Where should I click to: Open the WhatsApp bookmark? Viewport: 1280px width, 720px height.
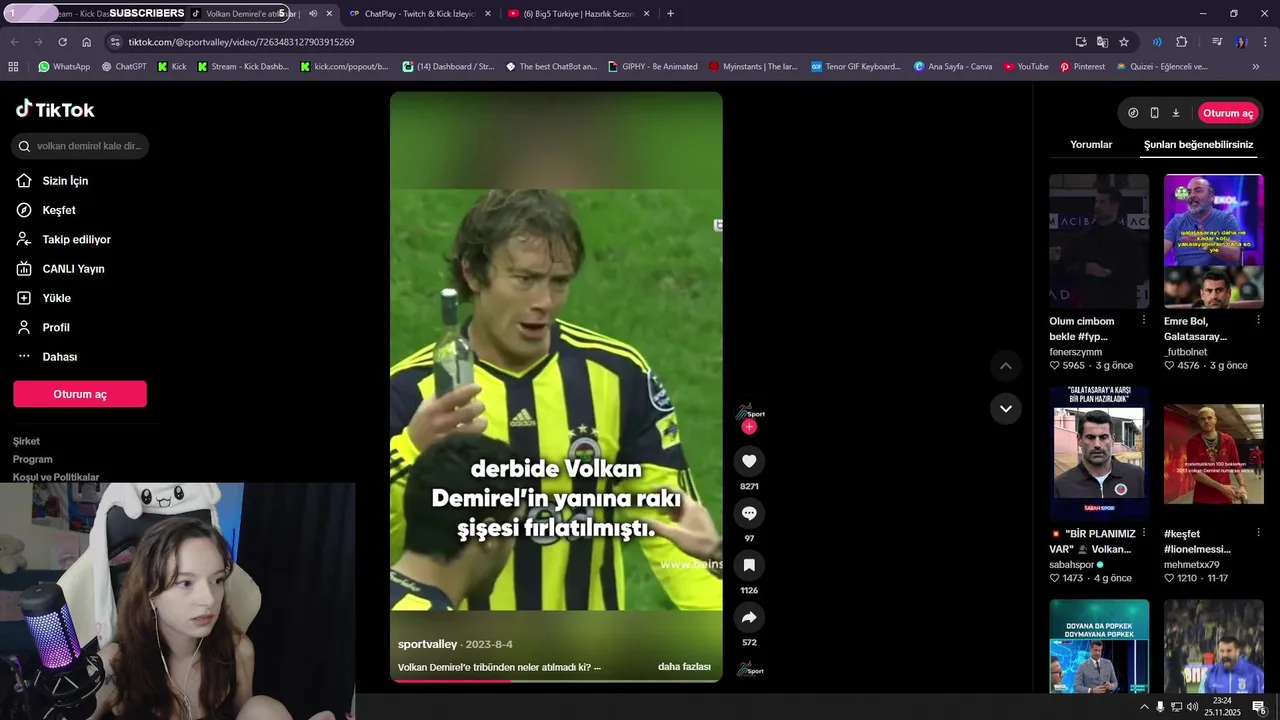point(64,67)
